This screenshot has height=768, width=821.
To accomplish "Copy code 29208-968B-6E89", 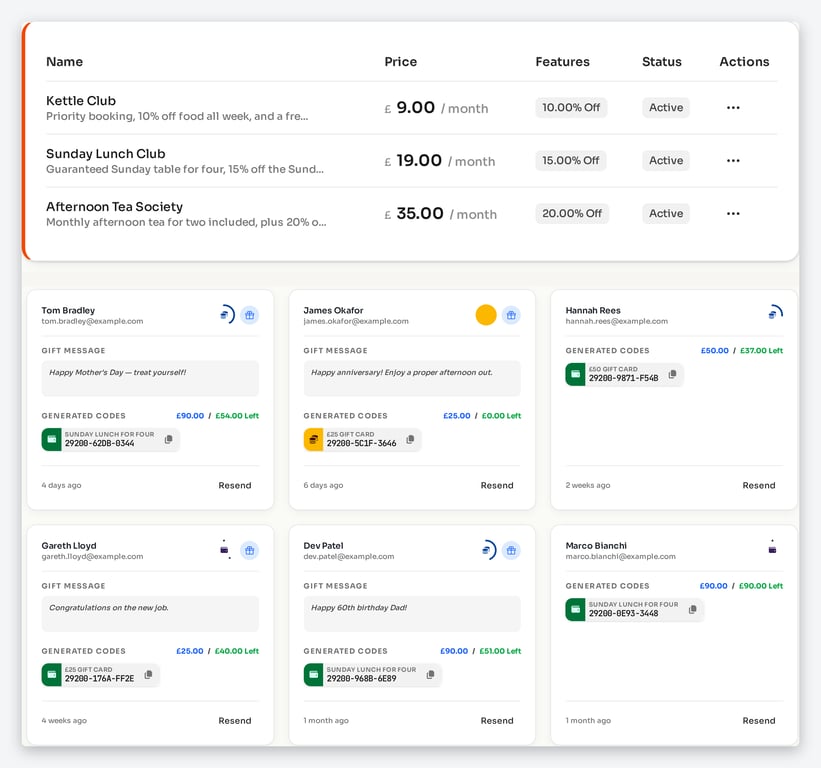I will pyautogui.click(x=430, y=674).
